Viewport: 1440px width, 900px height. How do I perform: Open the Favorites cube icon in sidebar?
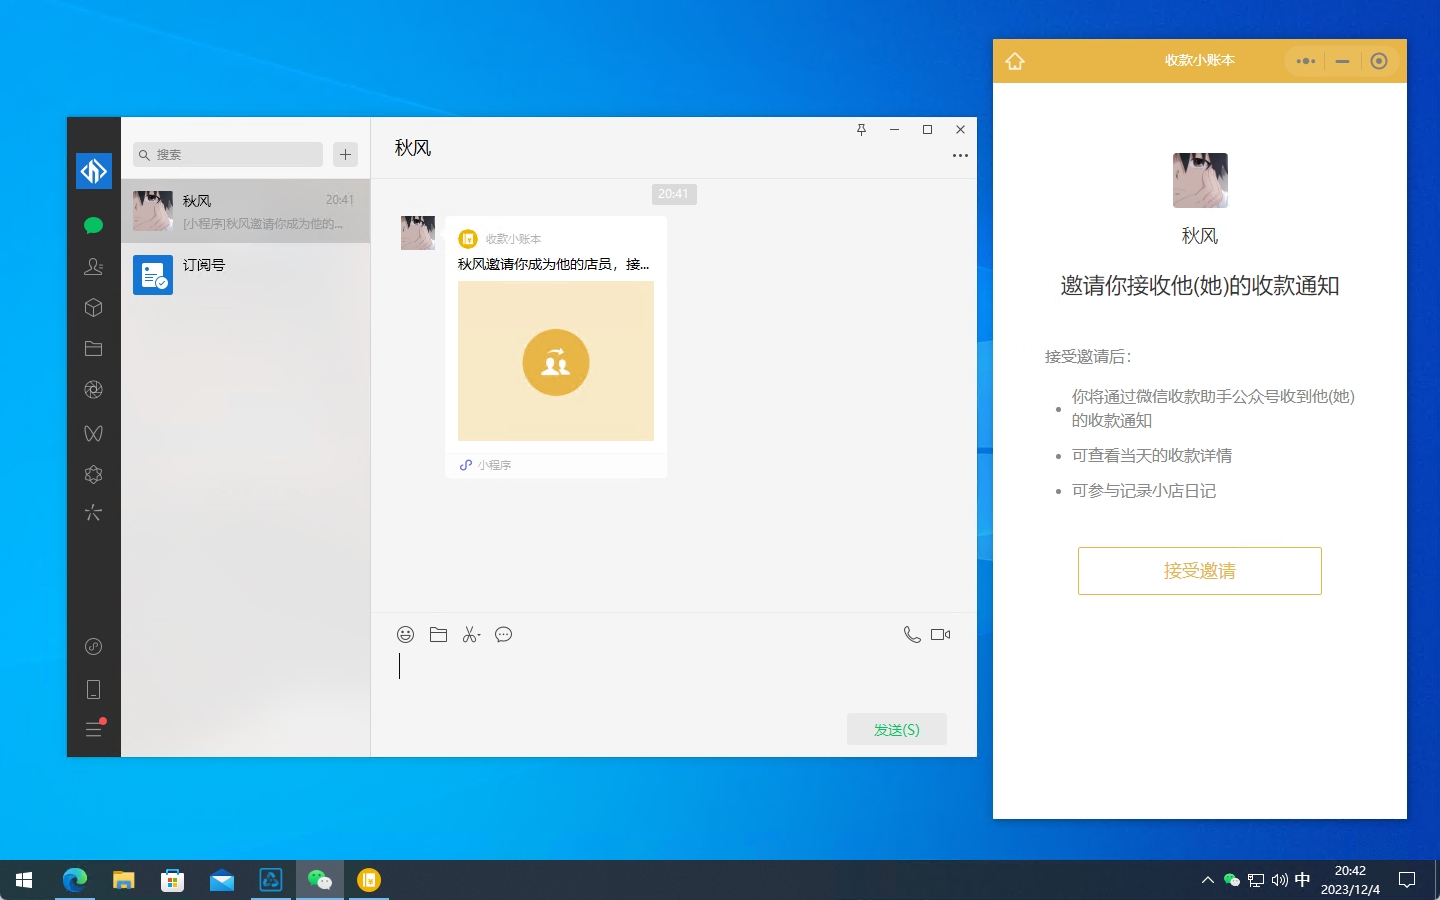[93, 308]
